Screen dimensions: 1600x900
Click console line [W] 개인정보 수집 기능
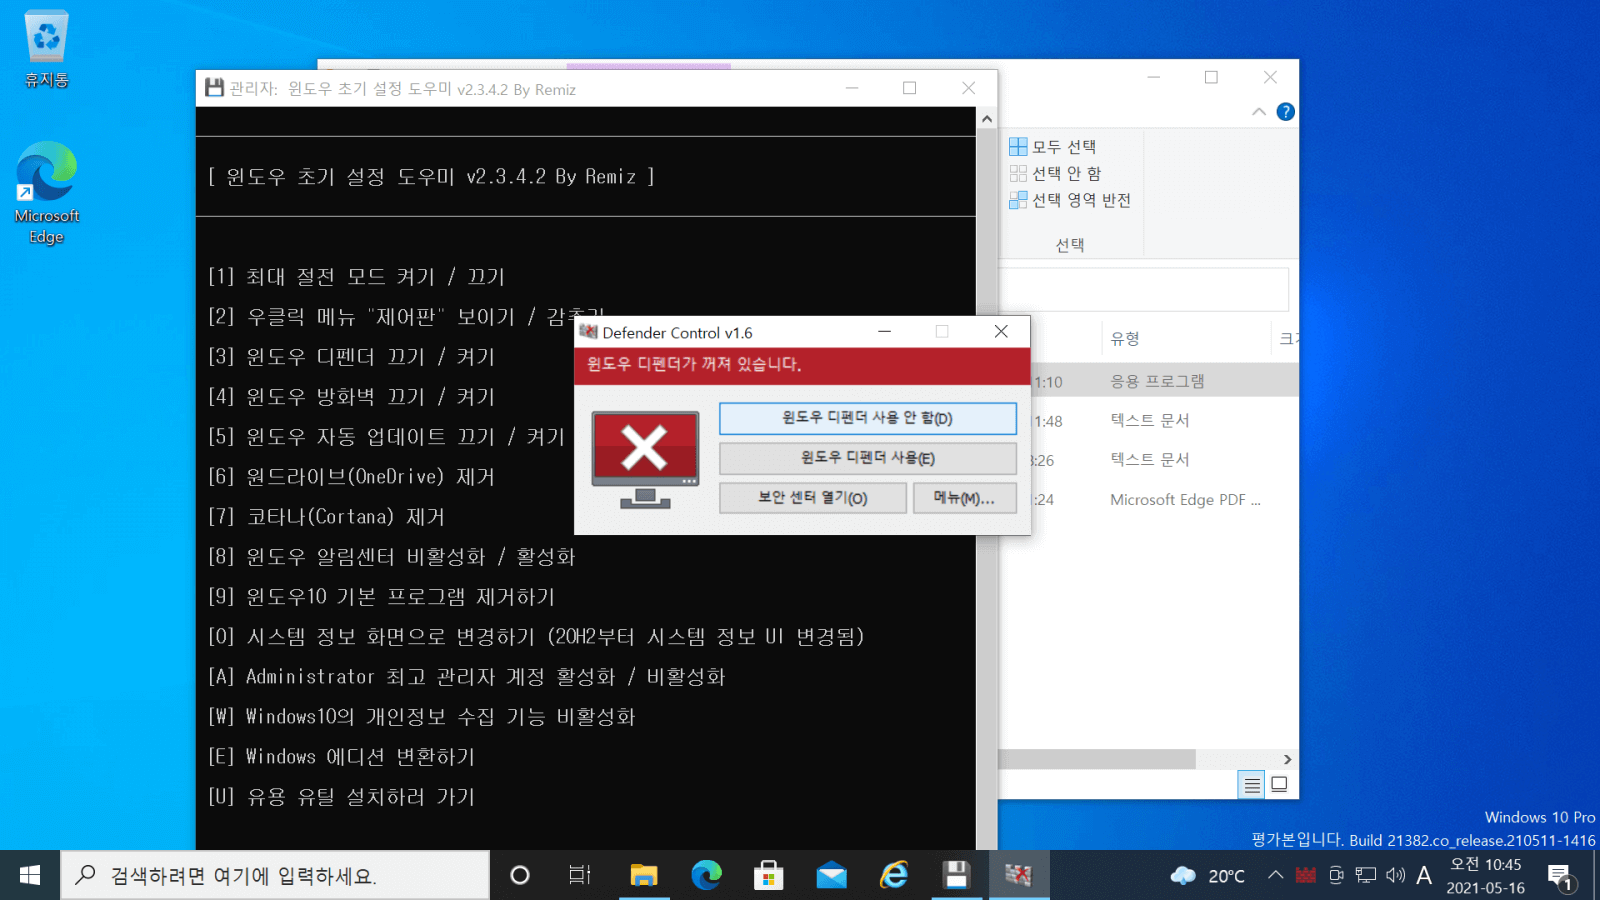click(421, 716)
